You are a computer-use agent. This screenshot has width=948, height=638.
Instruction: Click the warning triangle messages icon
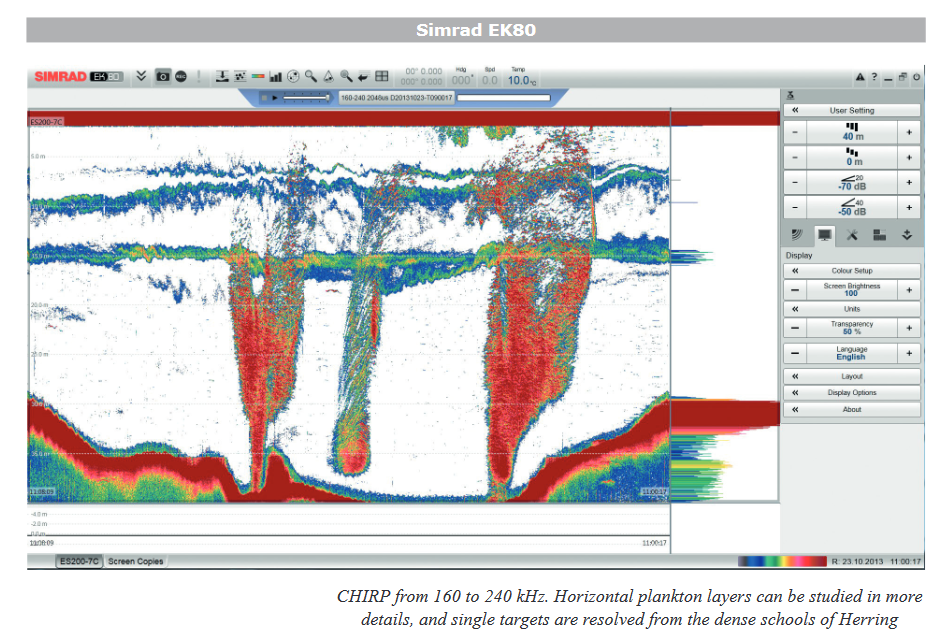(x=860, y=77)
